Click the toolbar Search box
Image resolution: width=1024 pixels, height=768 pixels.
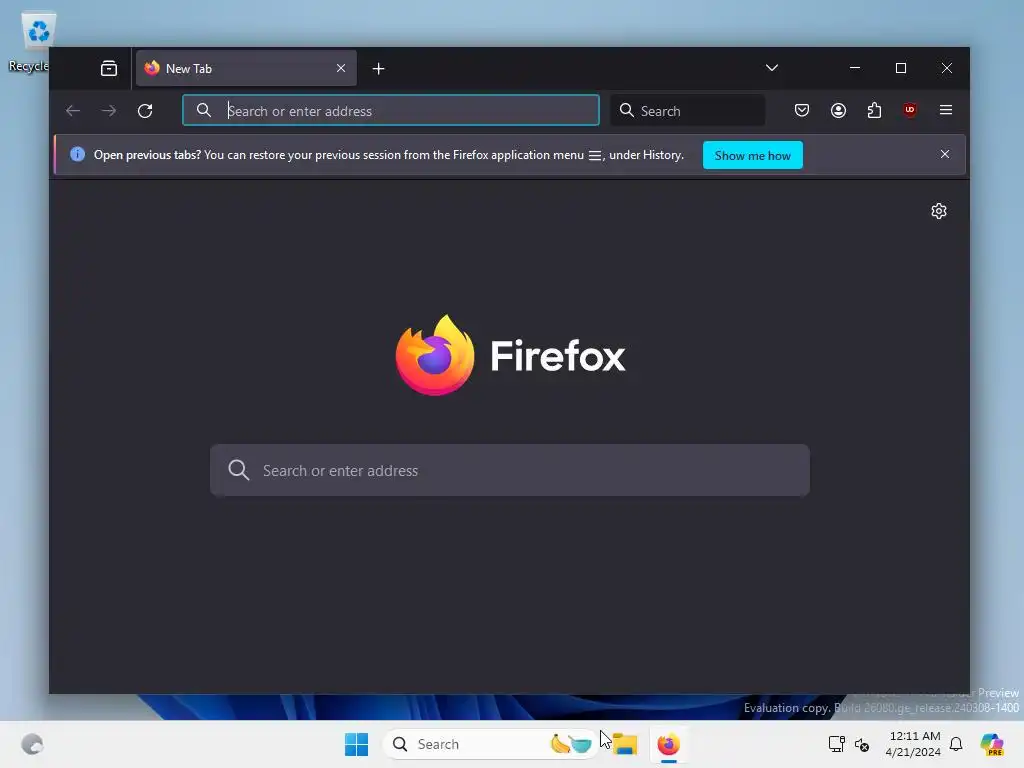tap(688, 110)
